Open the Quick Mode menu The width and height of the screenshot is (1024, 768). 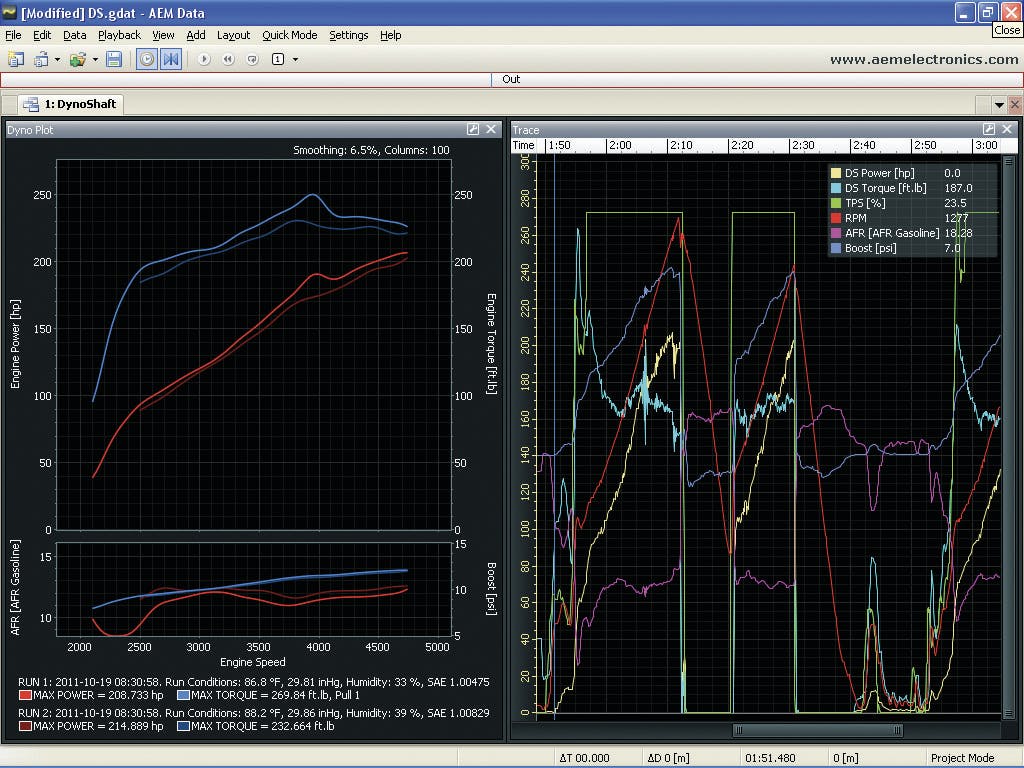pyautogui.click(x=289, y=35)
